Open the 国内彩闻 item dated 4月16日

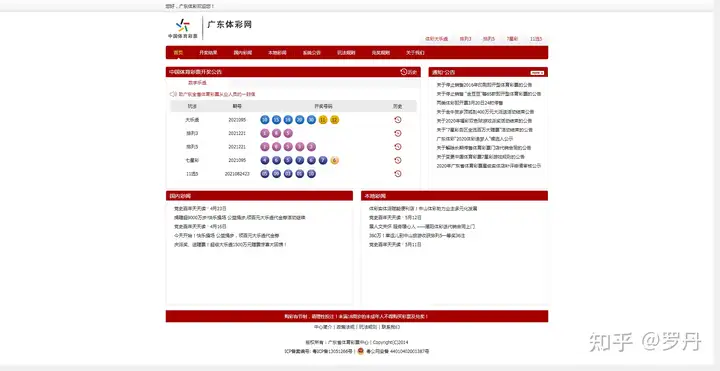pyautogui.click(x=200, y=226)
